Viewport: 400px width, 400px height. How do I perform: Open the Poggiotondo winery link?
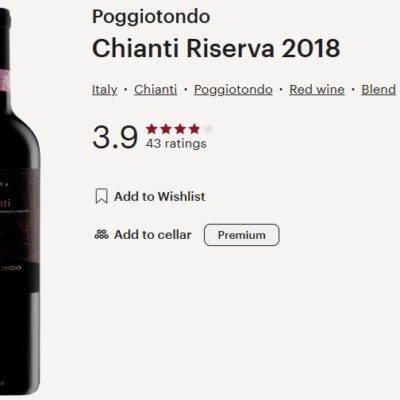(233, 89)
